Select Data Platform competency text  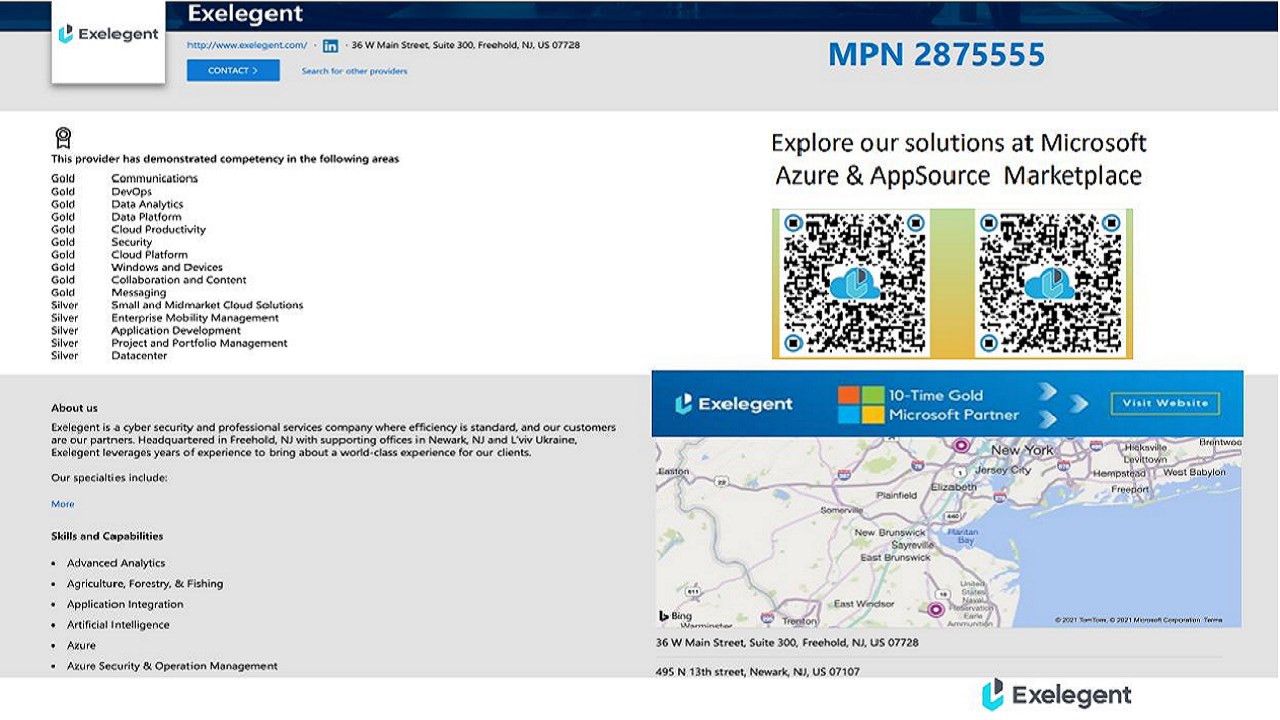click(x=146, y=217)
